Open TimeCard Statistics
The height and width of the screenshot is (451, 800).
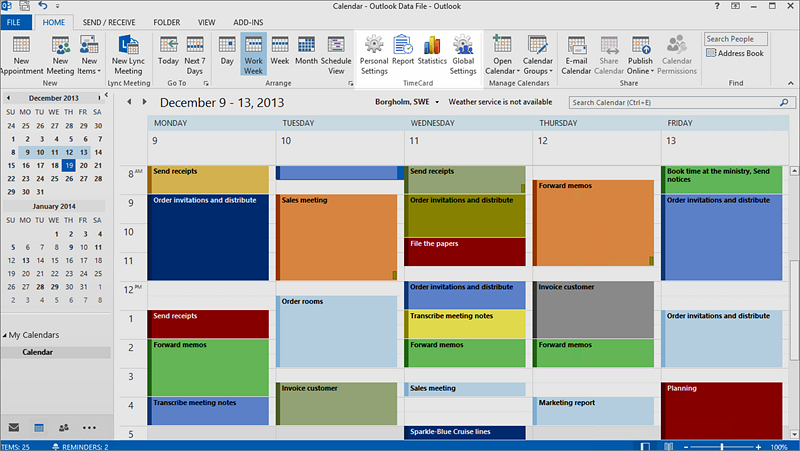click(432, 54)
